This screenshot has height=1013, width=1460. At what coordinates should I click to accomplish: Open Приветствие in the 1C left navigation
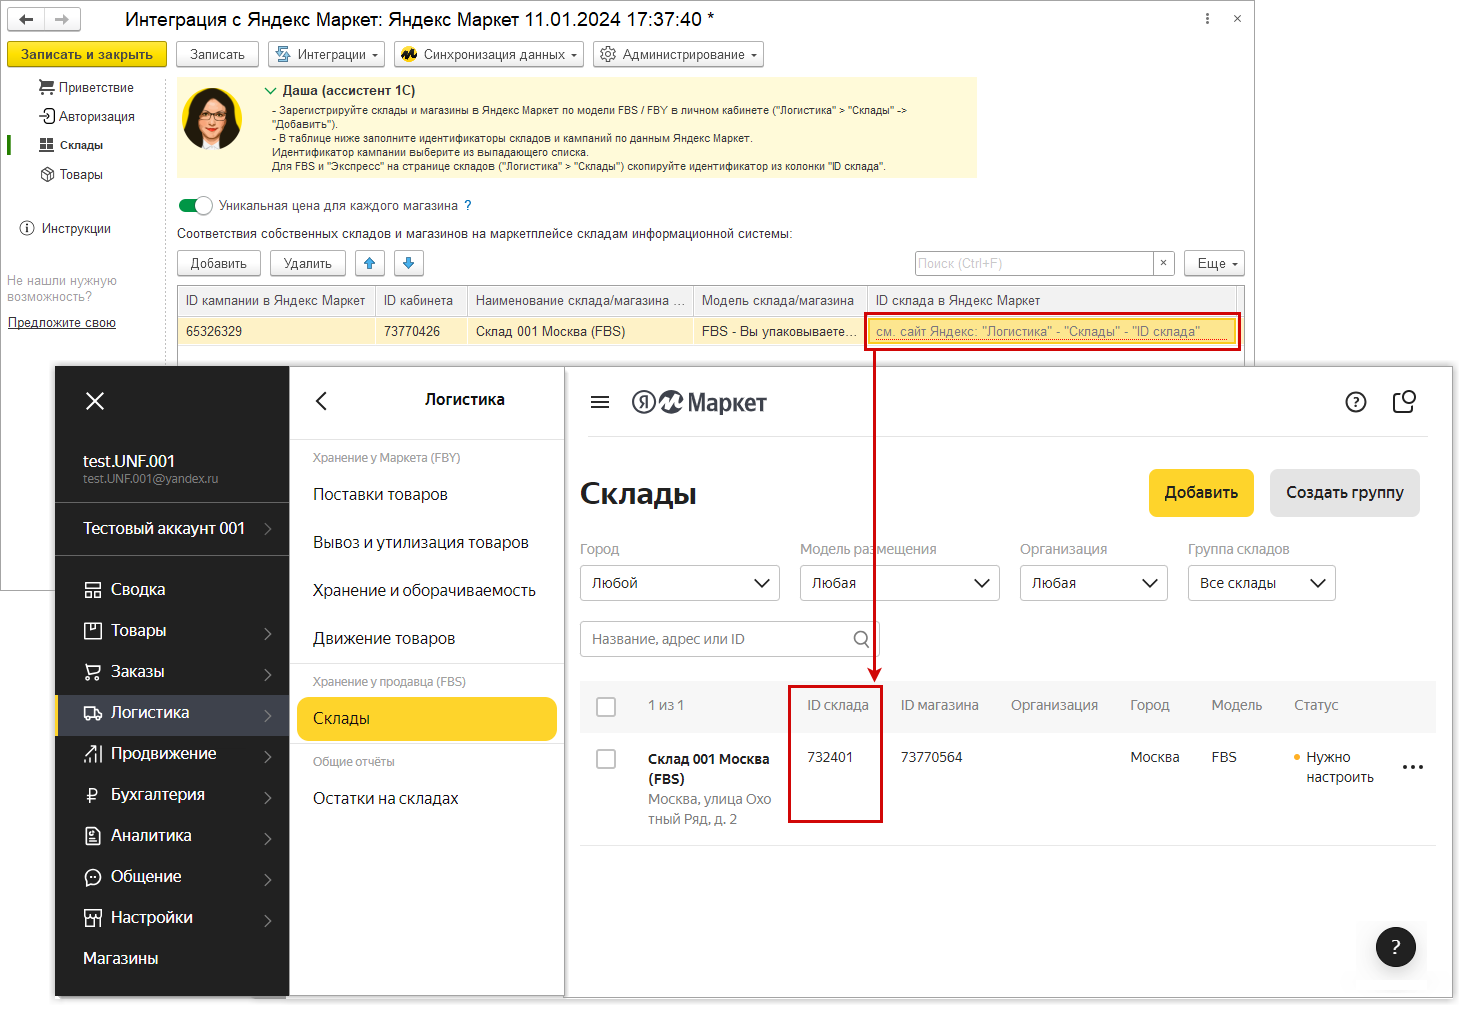coord(86,87)
